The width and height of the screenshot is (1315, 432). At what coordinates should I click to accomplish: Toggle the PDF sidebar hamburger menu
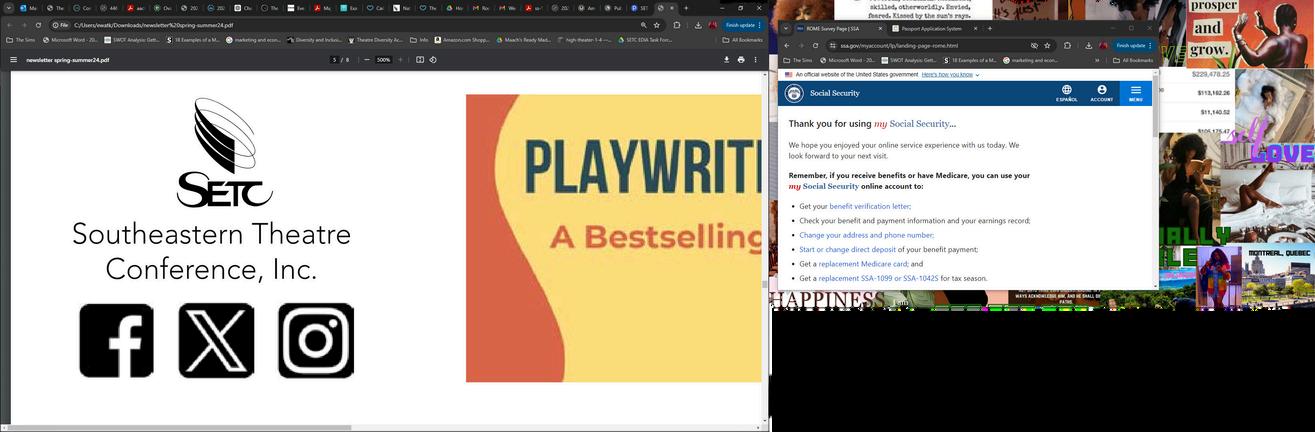[x=13, y=60]
